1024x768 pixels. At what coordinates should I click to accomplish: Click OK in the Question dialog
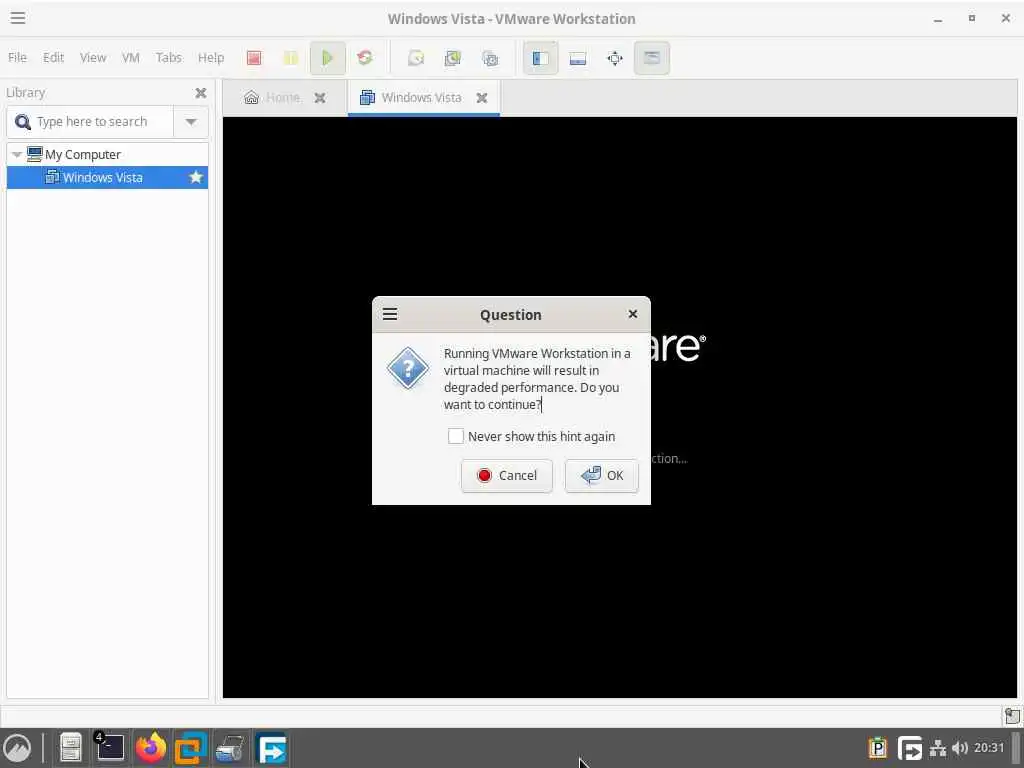pyautogui.click(x=601, y=475)
